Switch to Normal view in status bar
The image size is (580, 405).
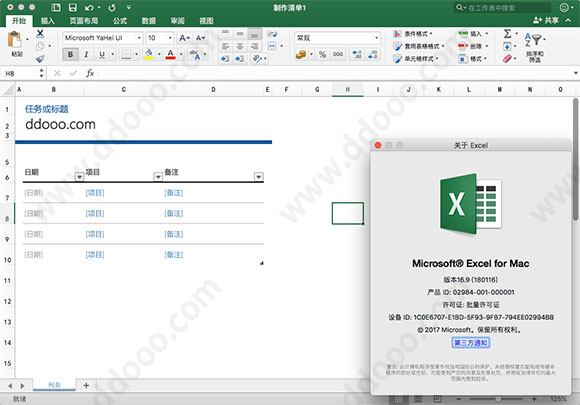tap(399, 399)
